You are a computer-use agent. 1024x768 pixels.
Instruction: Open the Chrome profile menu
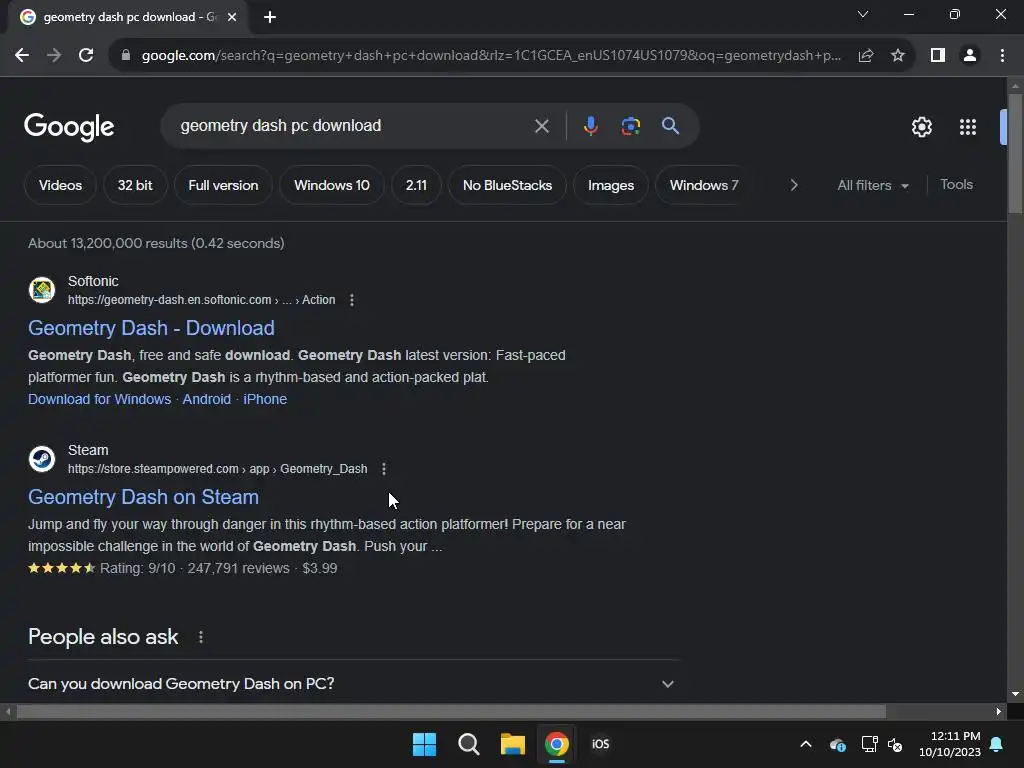click(970, 56)
